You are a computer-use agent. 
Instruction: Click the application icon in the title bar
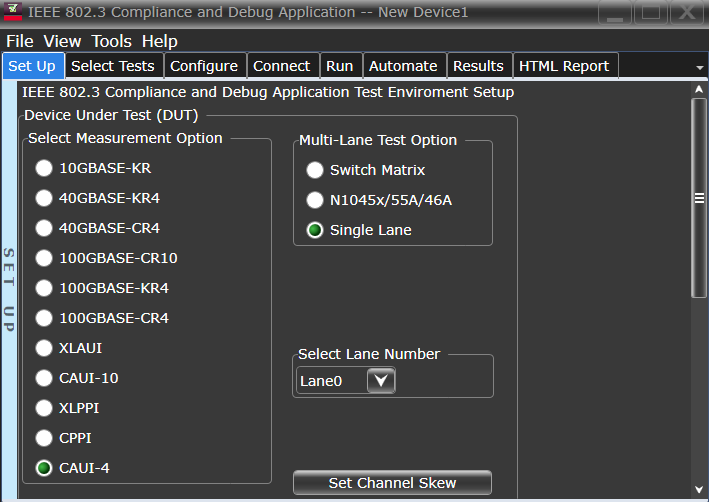14,13
